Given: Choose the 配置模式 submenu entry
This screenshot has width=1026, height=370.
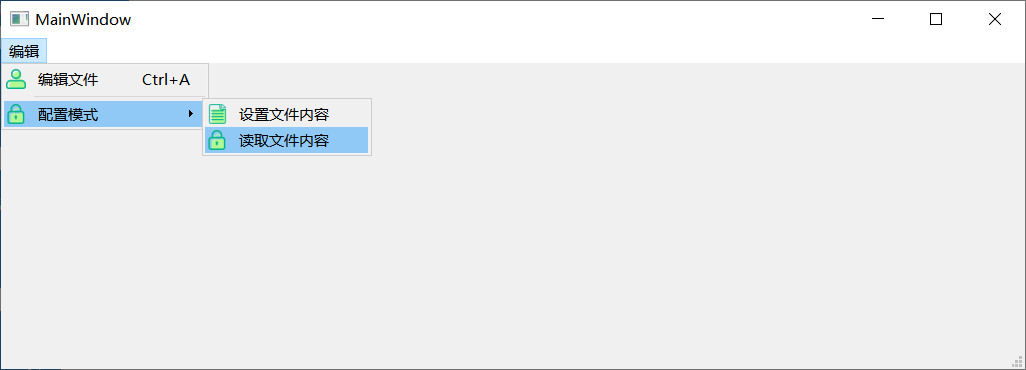Looking at the screenshot, I should pyautogui.click(x=103, y=115).
